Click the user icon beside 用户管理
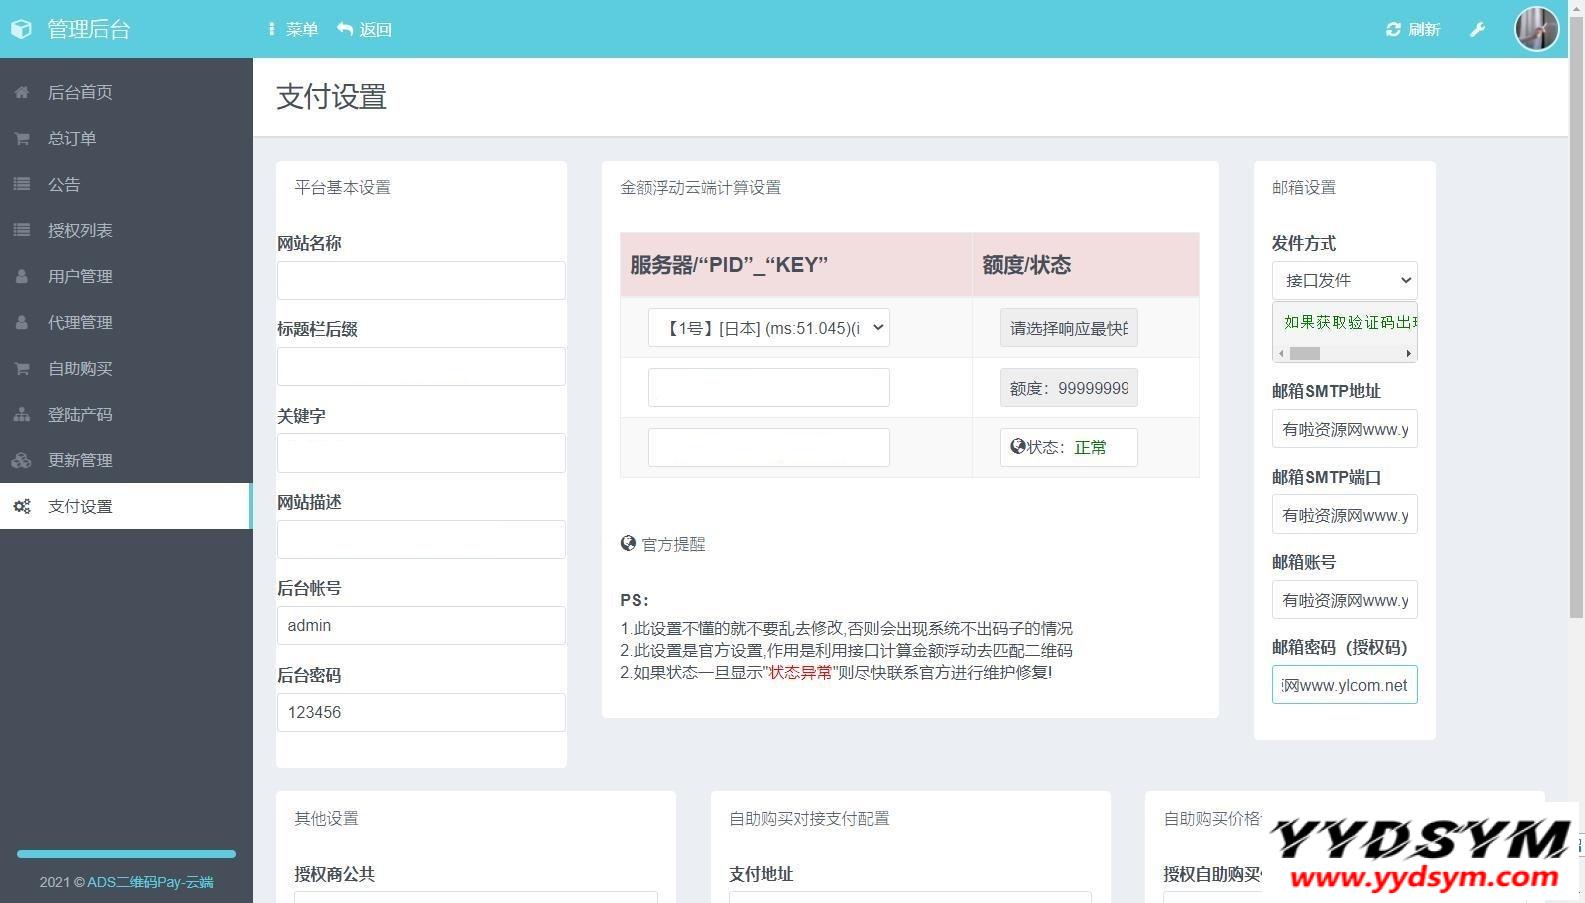 click(x=22, y=276)
